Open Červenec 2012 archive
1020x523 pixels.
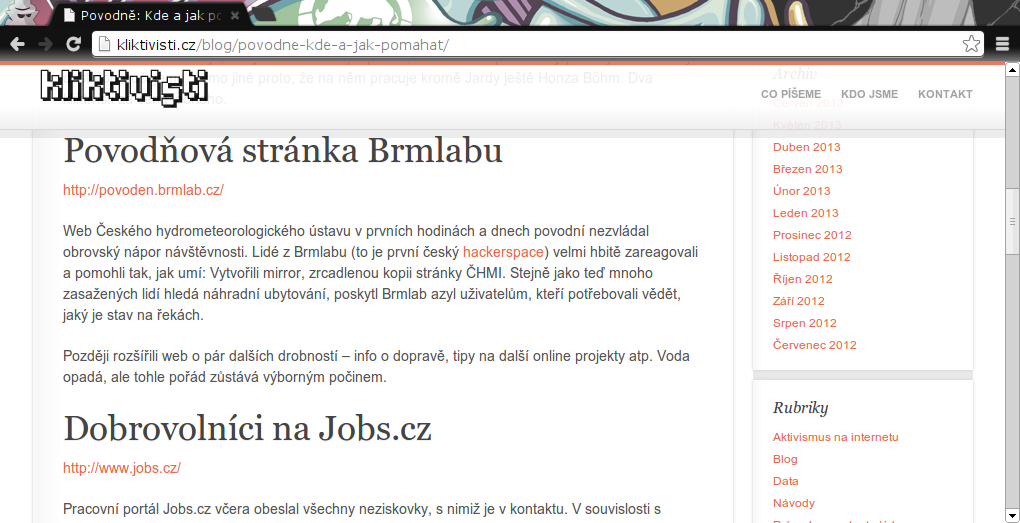tap(814, 345)
